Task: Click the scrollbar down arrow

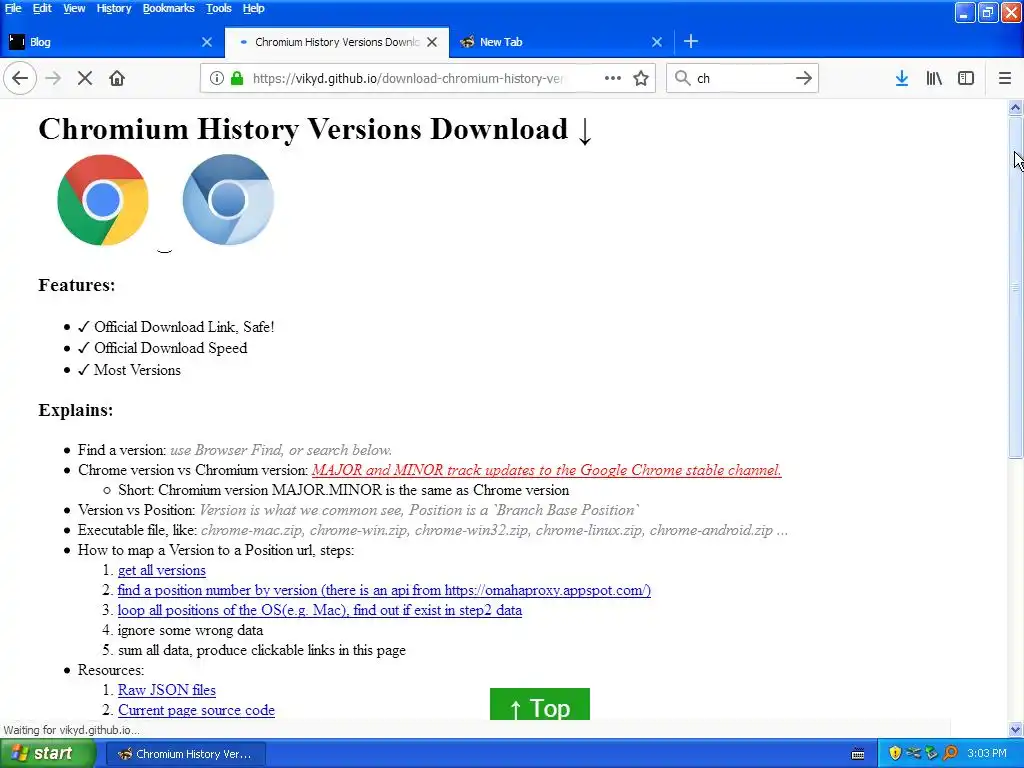Action: 1016,729
